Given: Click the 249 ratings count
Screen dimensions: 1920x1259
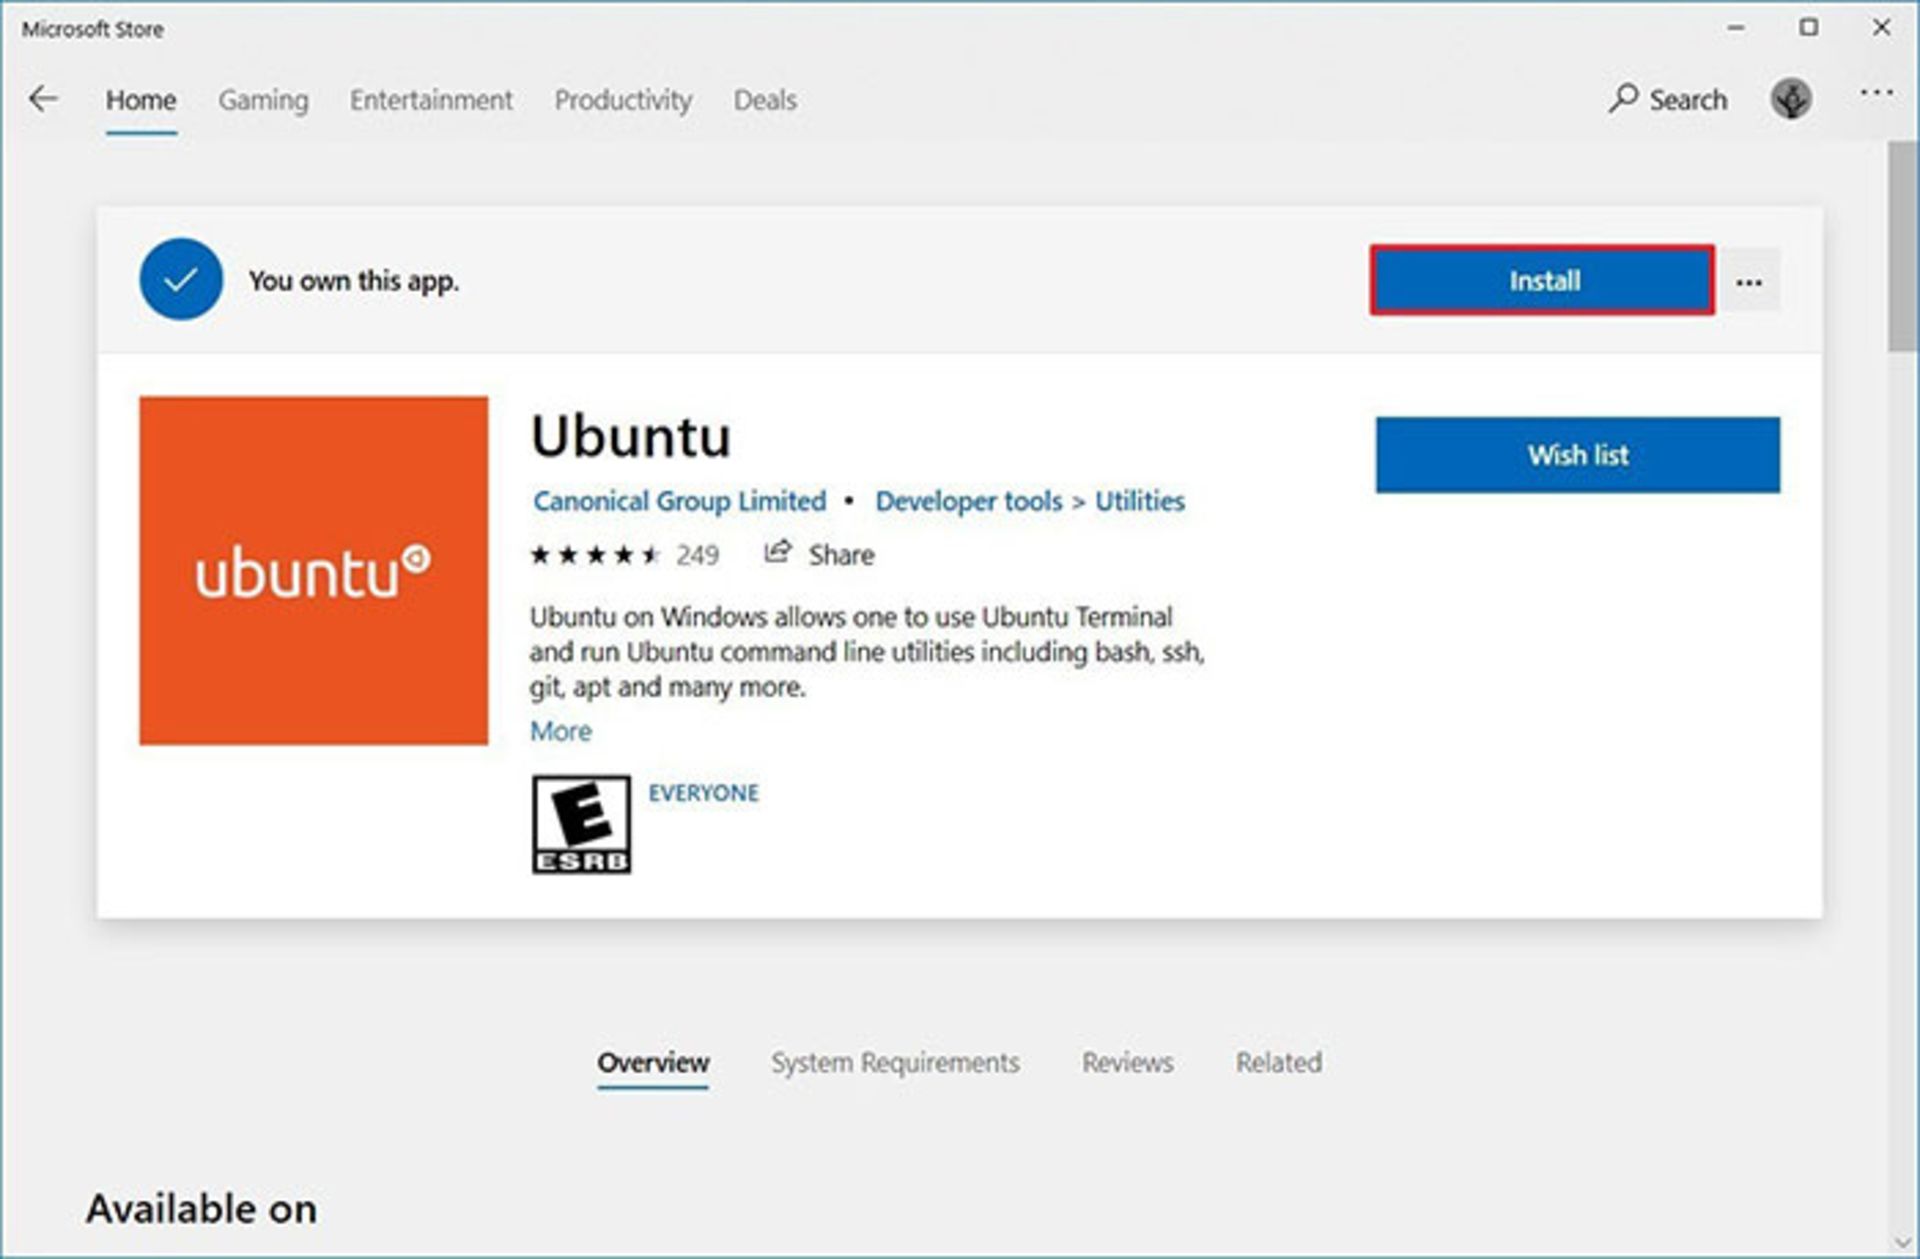Looking at the screenshot, I should [697, 555].
